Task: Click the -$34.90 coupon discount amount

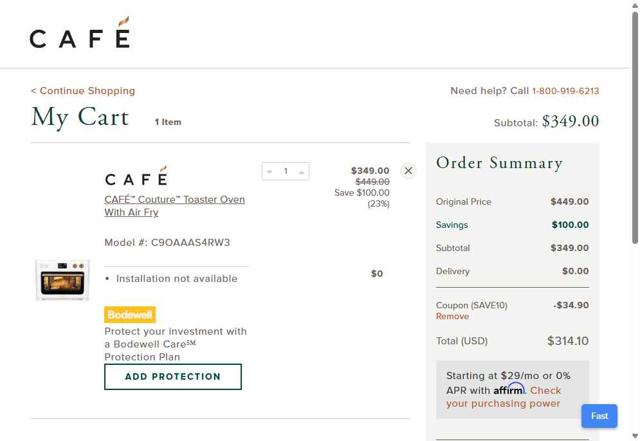Action: click(571, 305)
